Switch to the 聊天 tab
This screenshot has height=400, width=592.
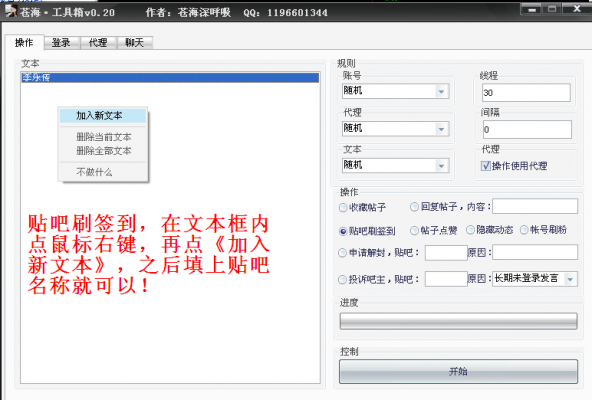click(x=134, y=43)
